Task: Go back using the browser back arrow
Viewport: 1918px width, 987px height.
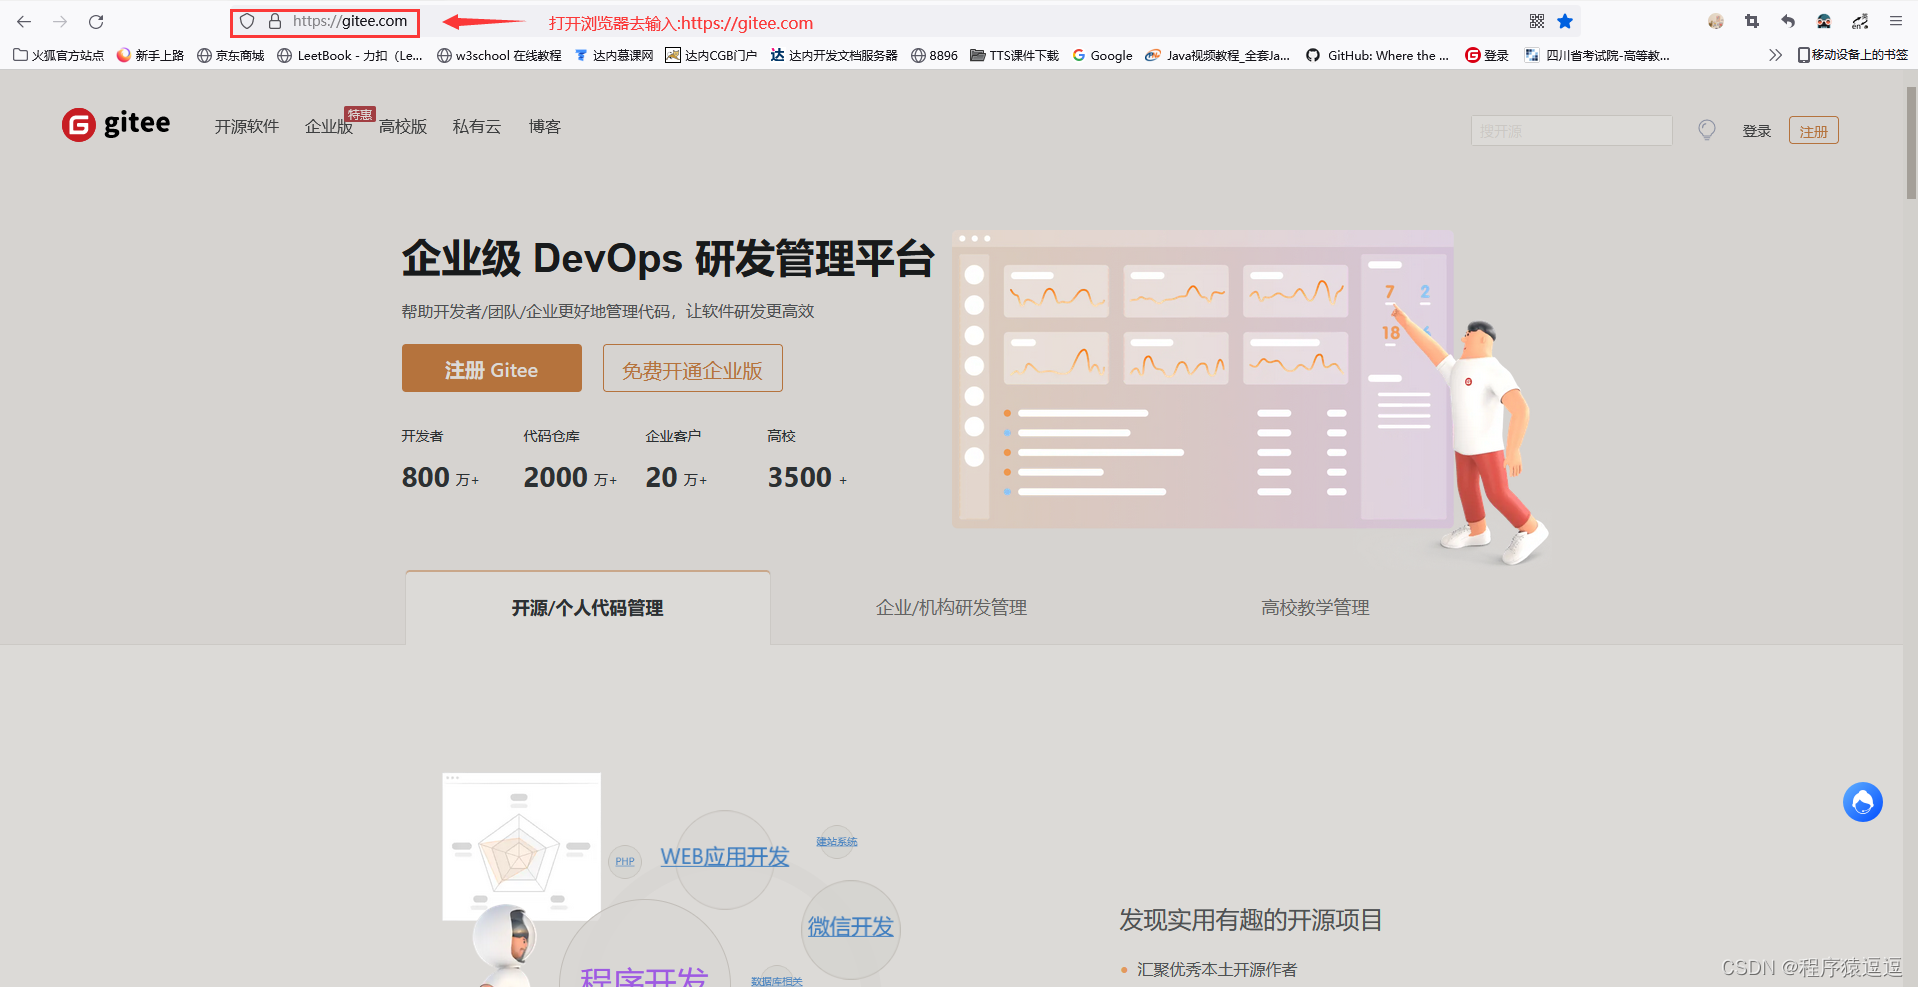Action: 24,21
